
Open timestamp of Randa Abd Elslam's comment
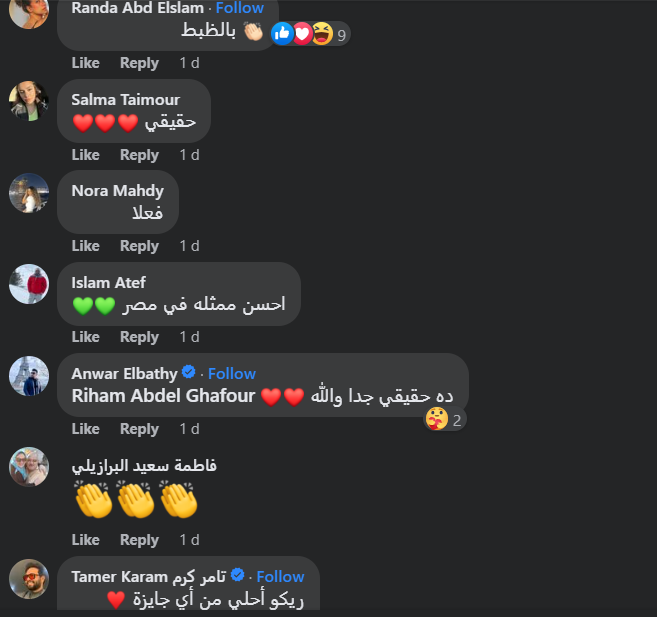[189, 63]
